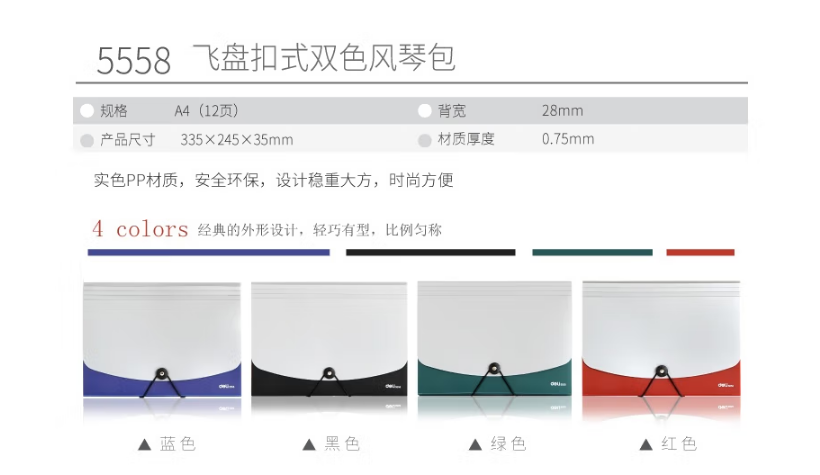Select the blue color bar
This screenshot has width=820, height=475.
(x=209, y=253)
